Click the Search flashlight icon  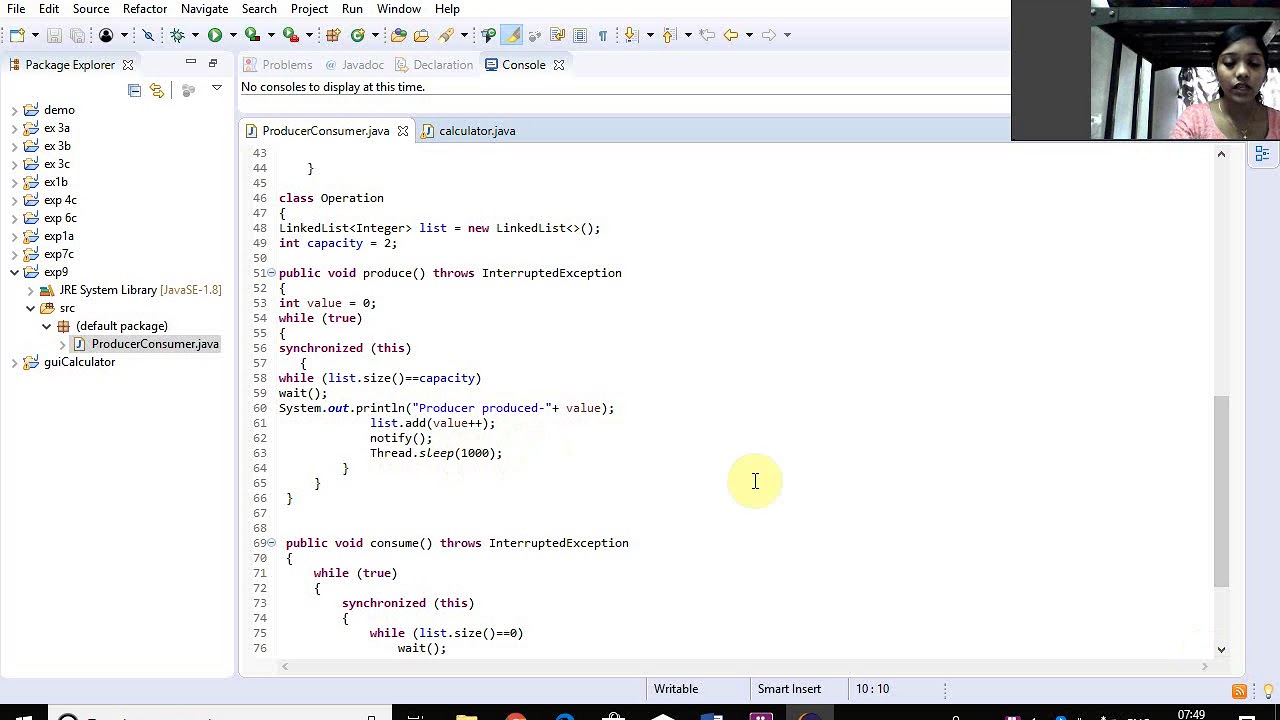(x=446, y=35)
